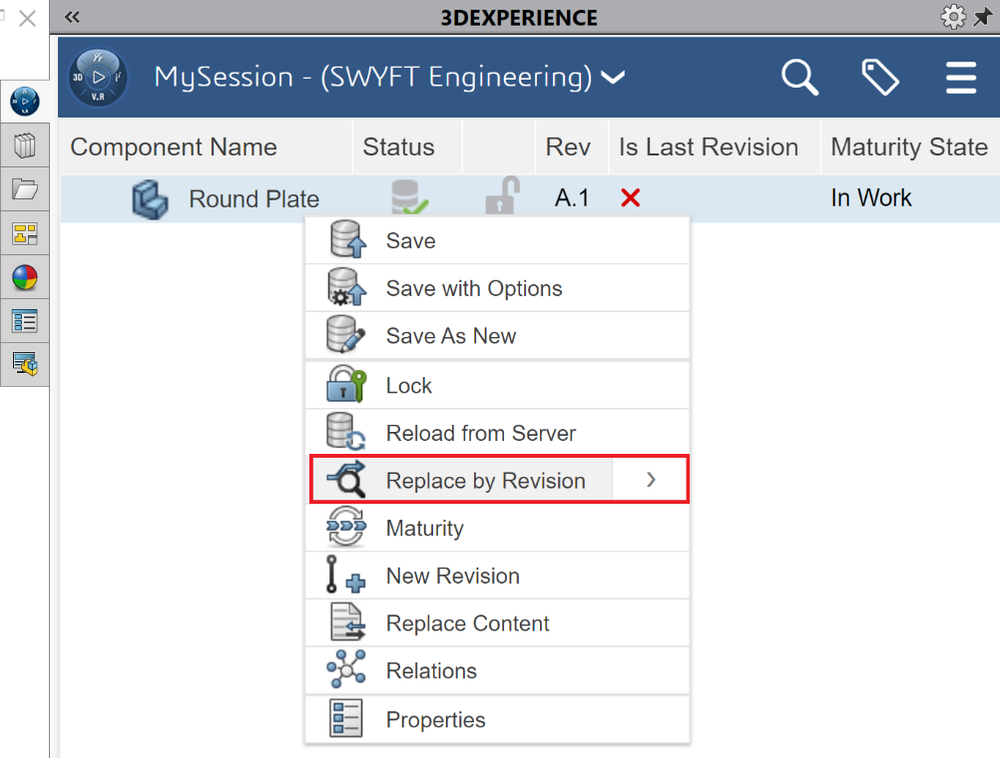Image resolution: width=1000 pixels, height=758 pixels.
Task: Click the red X last revision indicator
Action: pos(630,198)
